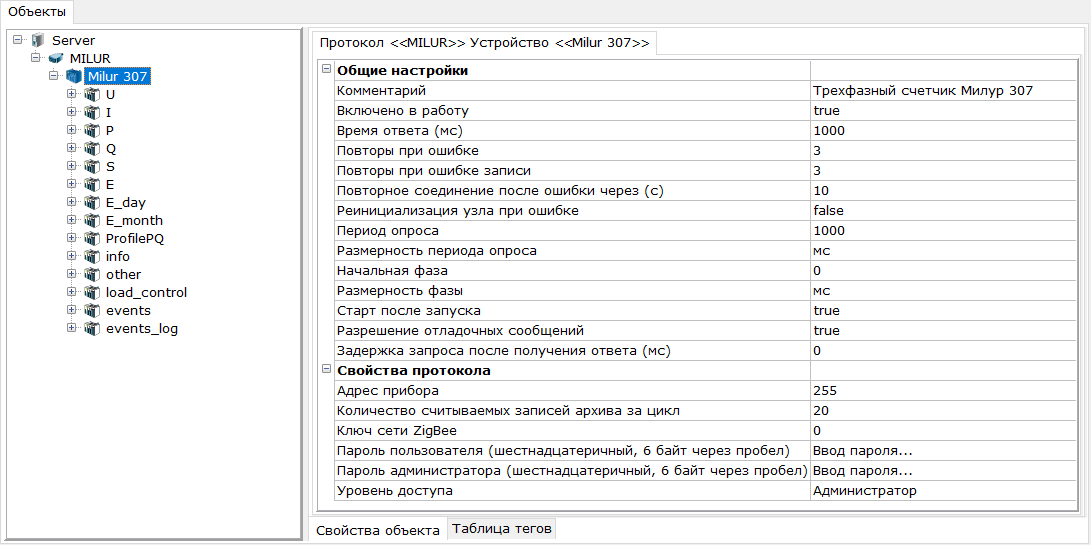Click Разрешение отладочных сообщений true value

(942, 331)
